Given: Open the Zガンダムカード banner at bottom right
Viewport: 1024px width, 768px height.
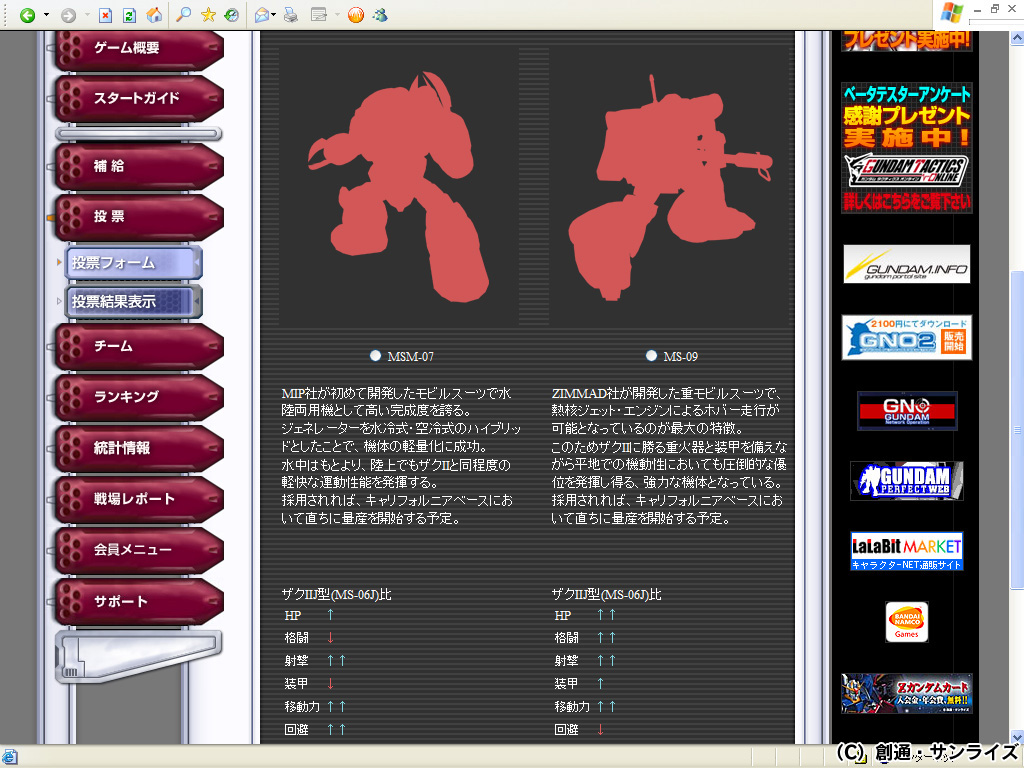Looking at the screenshot, I should click(906, 694).
